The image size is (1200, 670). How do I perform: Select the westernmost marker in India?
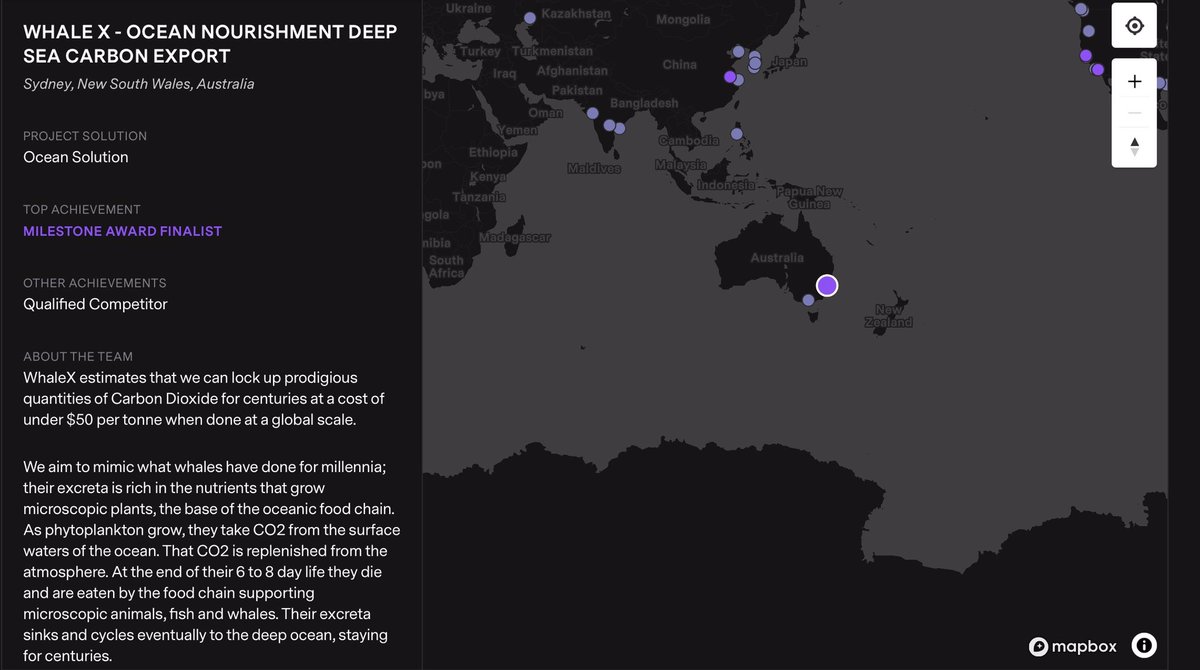tap(593, 113)
